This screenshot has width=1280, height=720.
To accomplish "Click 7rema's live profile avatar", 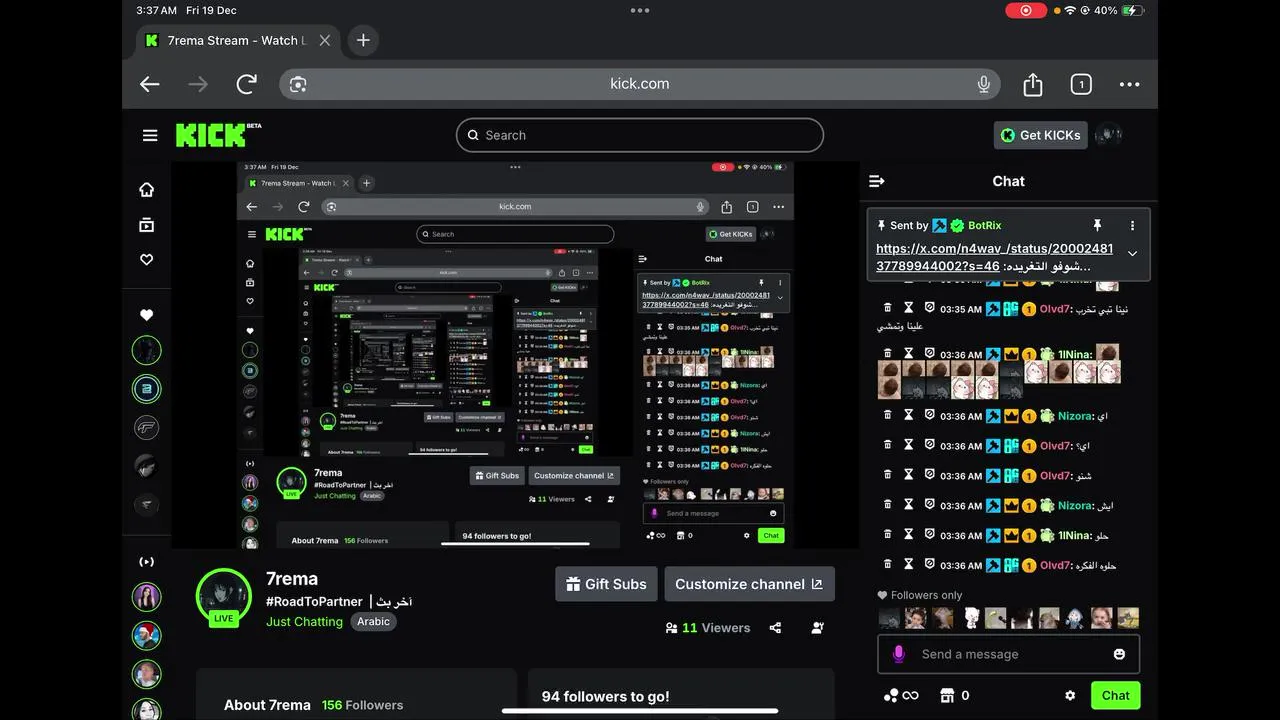I will tap(223, 597).
